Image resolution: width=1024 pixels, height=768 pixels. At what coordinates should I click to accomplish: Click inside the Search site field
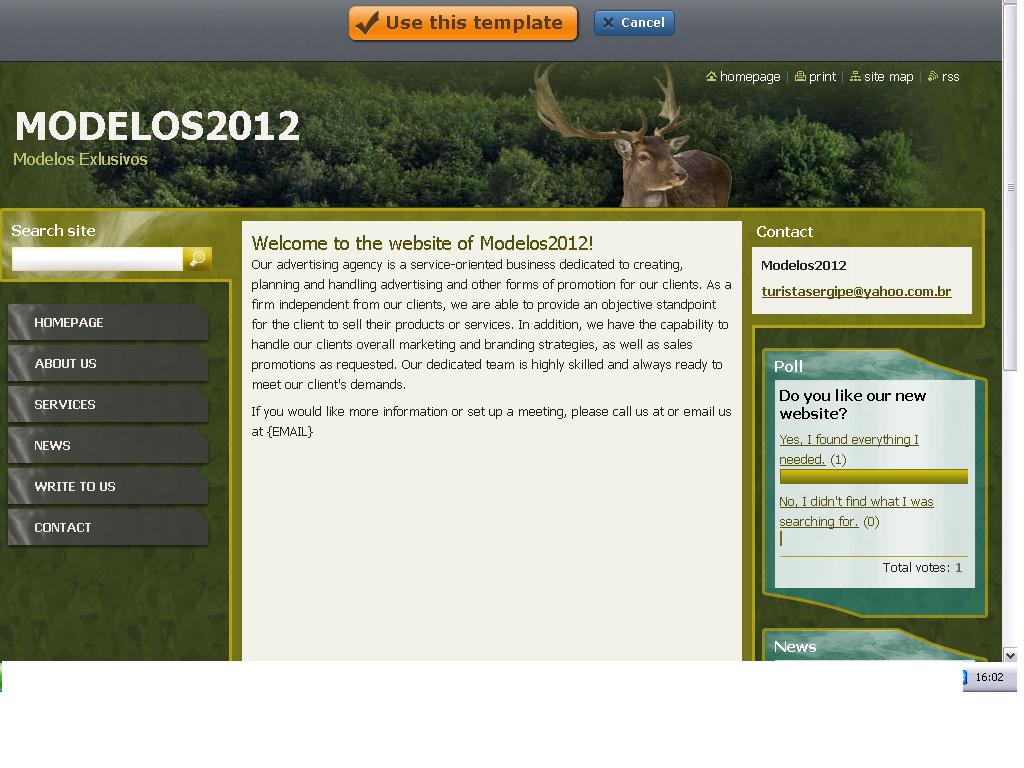[97, 259]
